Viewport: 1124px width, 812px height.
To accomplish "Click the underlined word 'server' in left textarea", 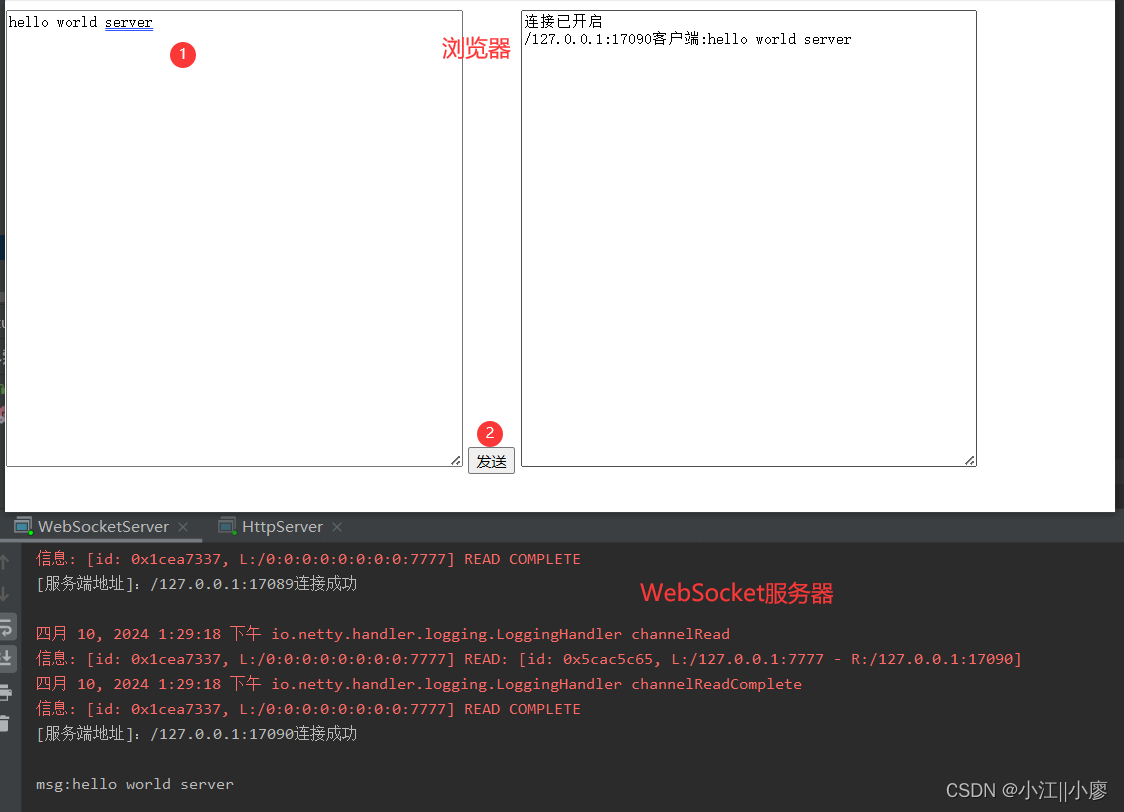I will [128, 22].
